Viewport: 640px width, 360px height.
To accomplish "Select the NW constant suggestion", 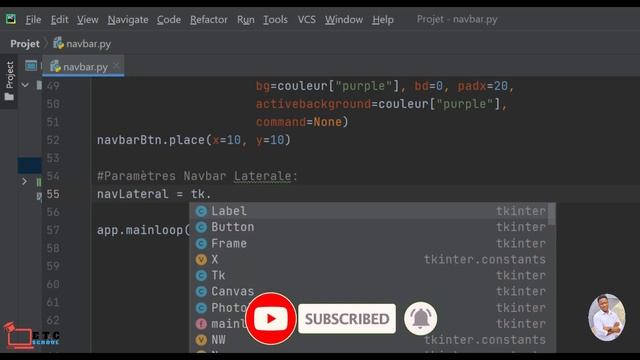I will [x=369, y=340].
